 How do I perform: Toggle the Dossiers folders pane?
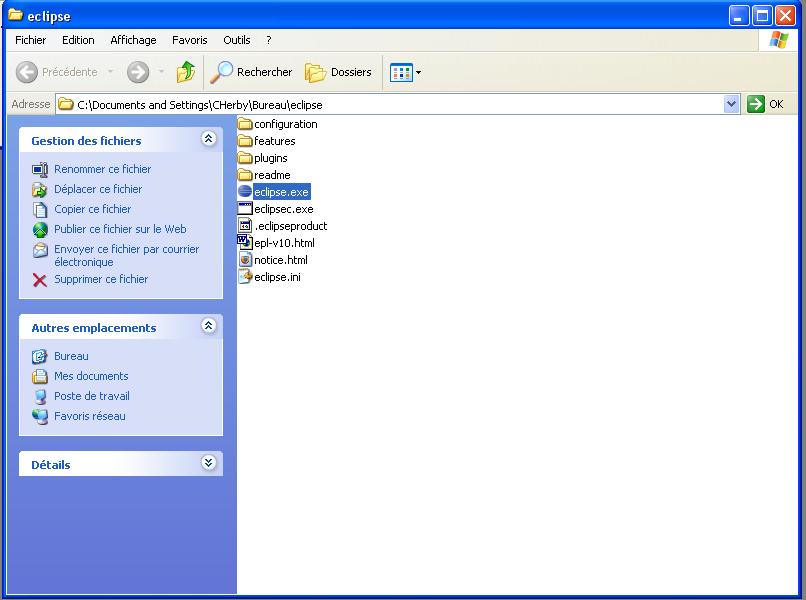pos(338,72)
